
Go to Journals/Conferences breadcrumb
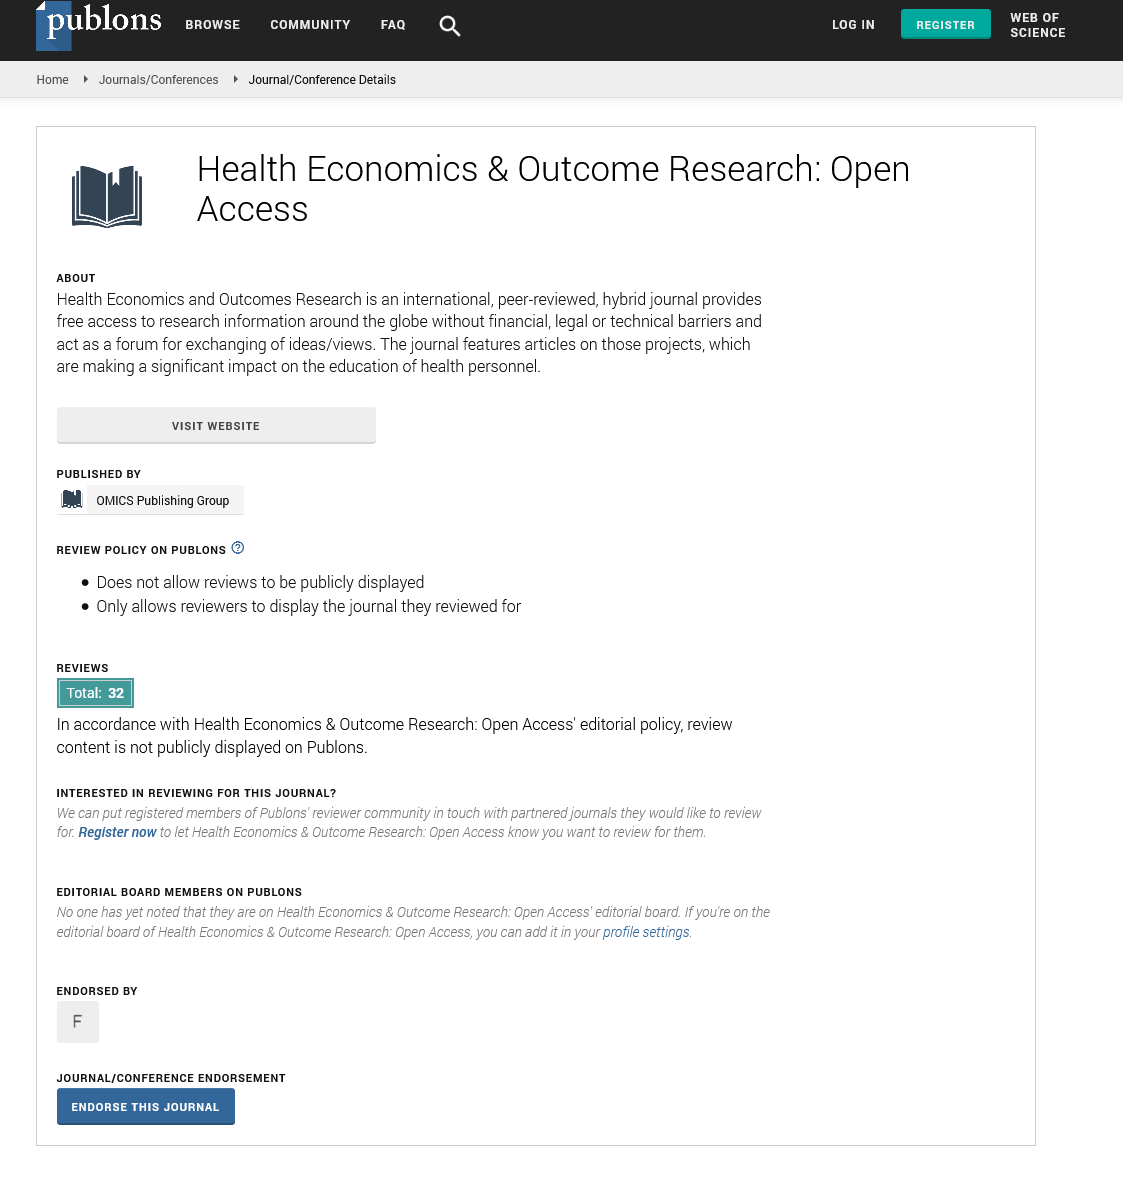click(x=158, y=80)
